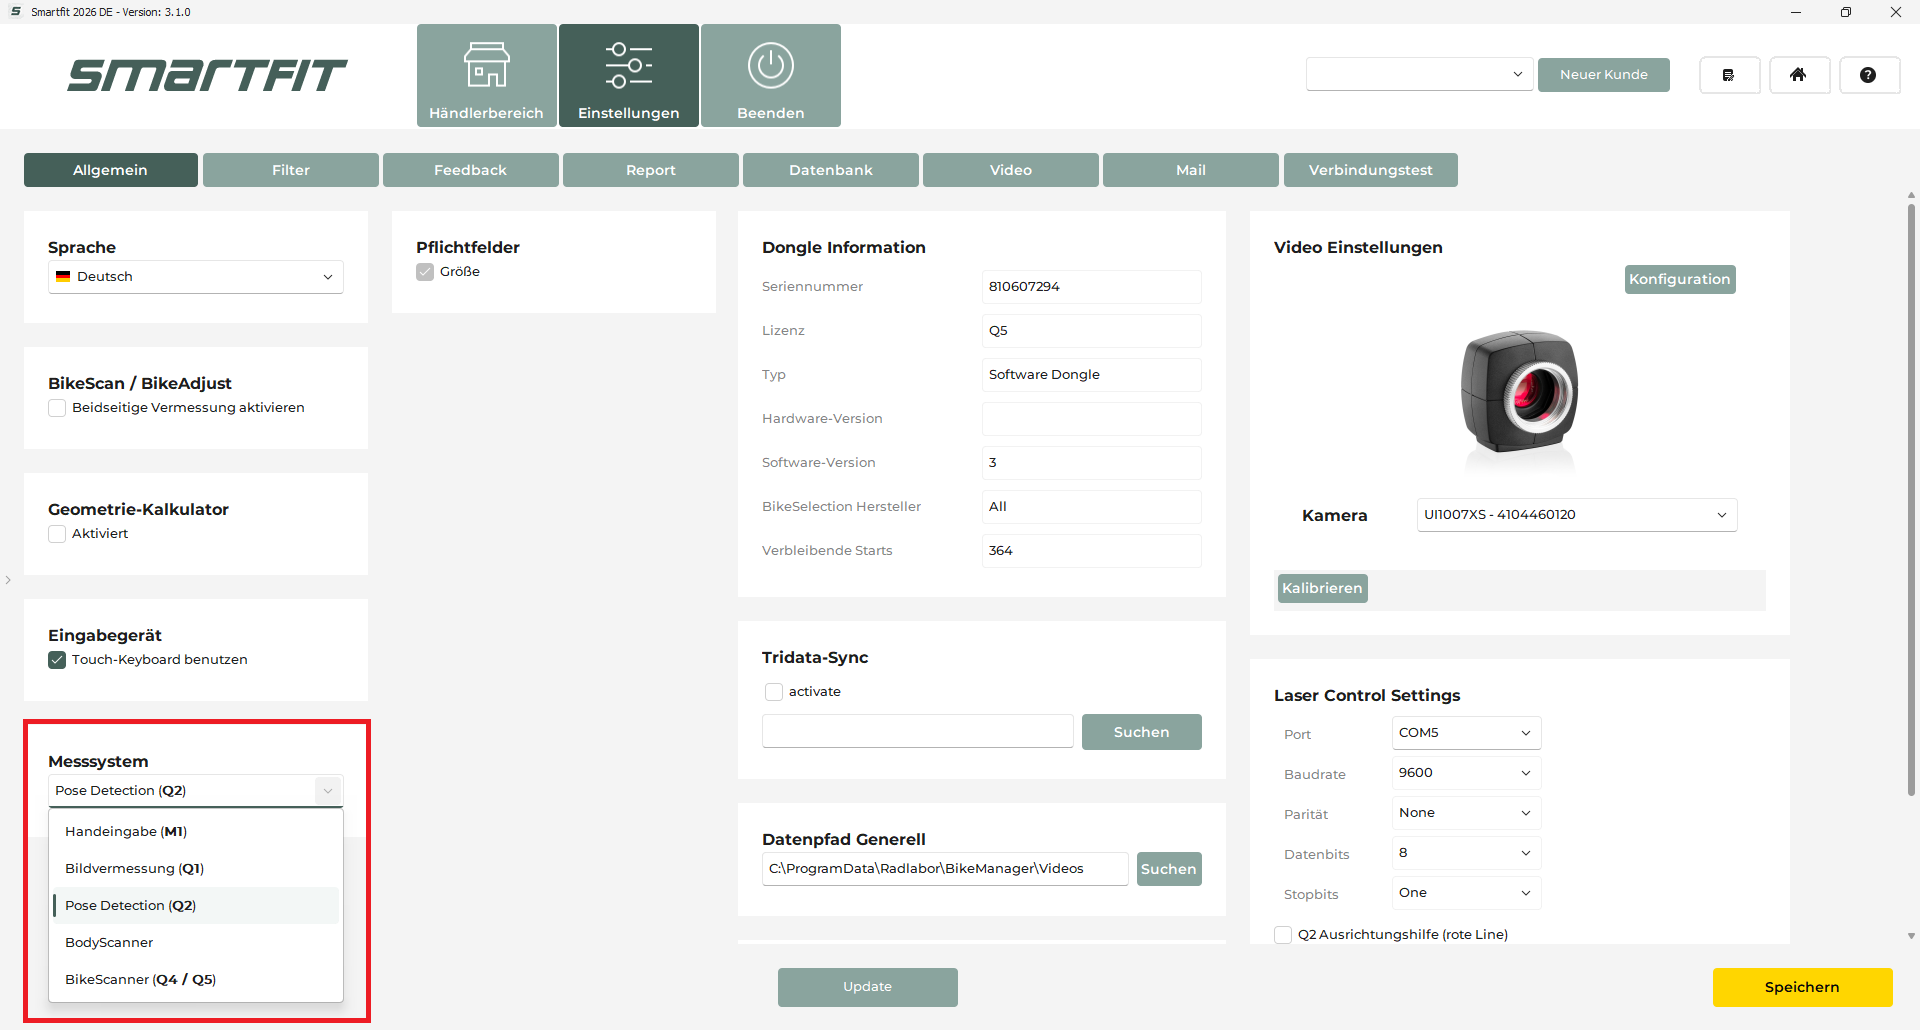Click the Smartfit app icon in title bar
This screenshot has width=1920, height=1030.
(16, 12)
